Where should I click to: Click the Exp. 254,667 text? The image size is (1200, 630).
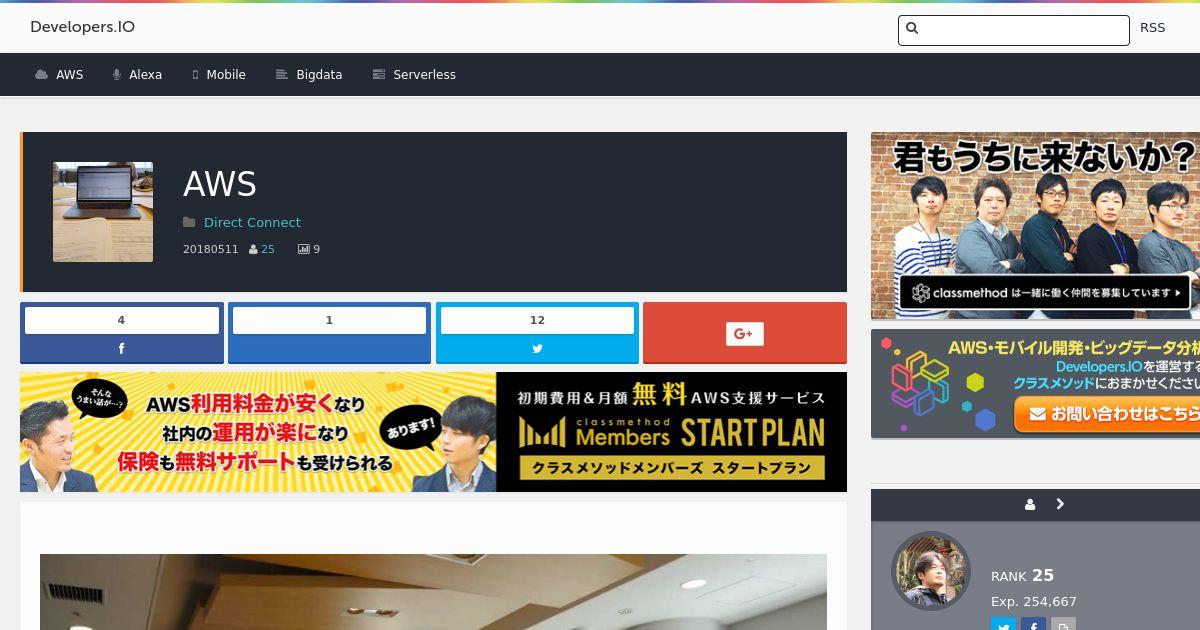tap(1034, 602)
